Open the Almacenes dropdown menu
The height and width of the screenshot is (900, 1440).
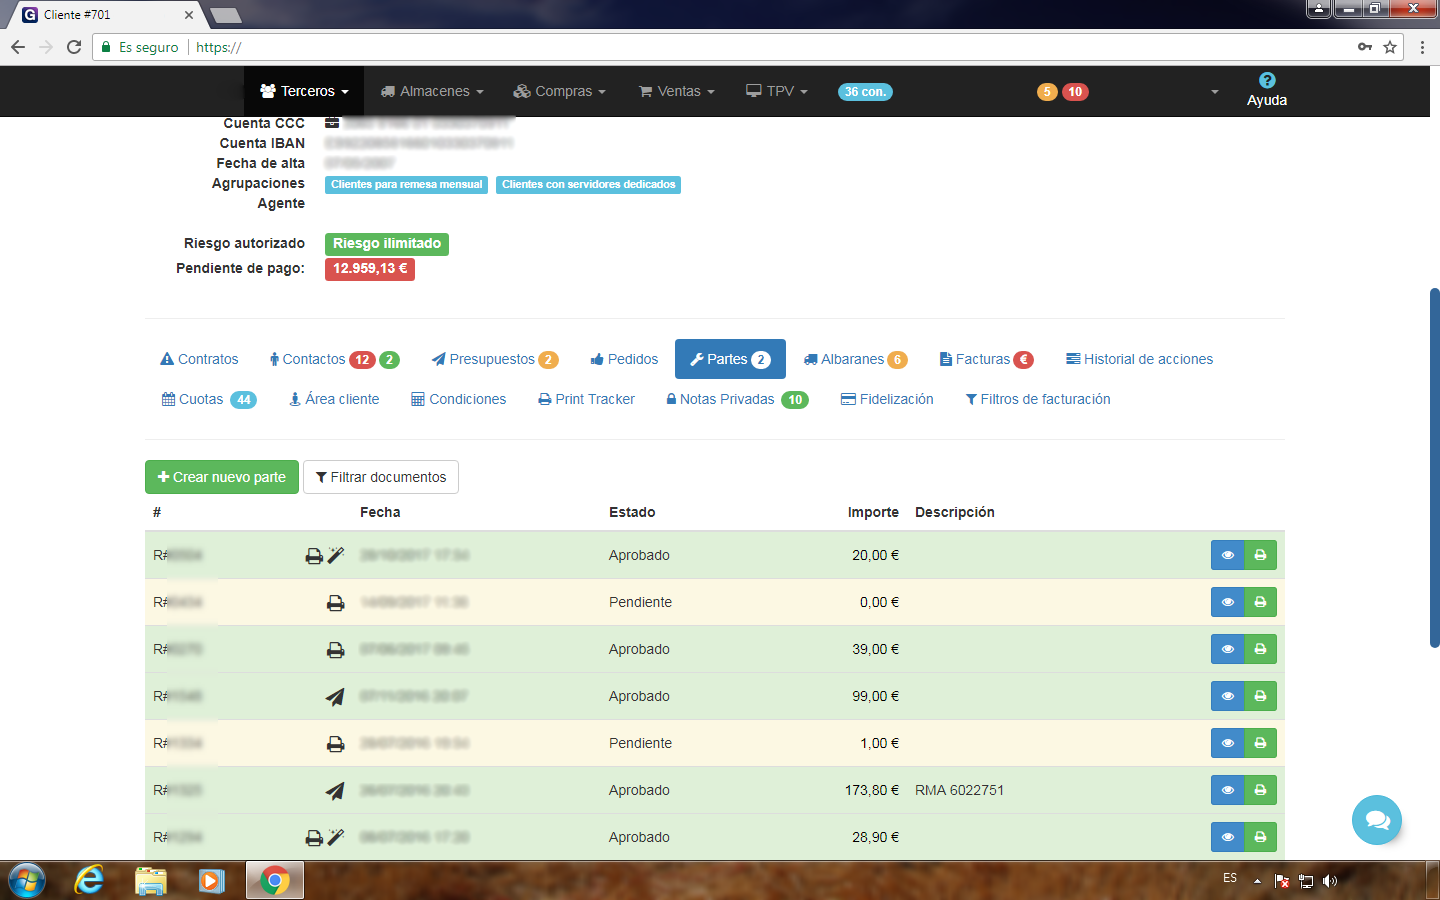[x=432, y=91]
